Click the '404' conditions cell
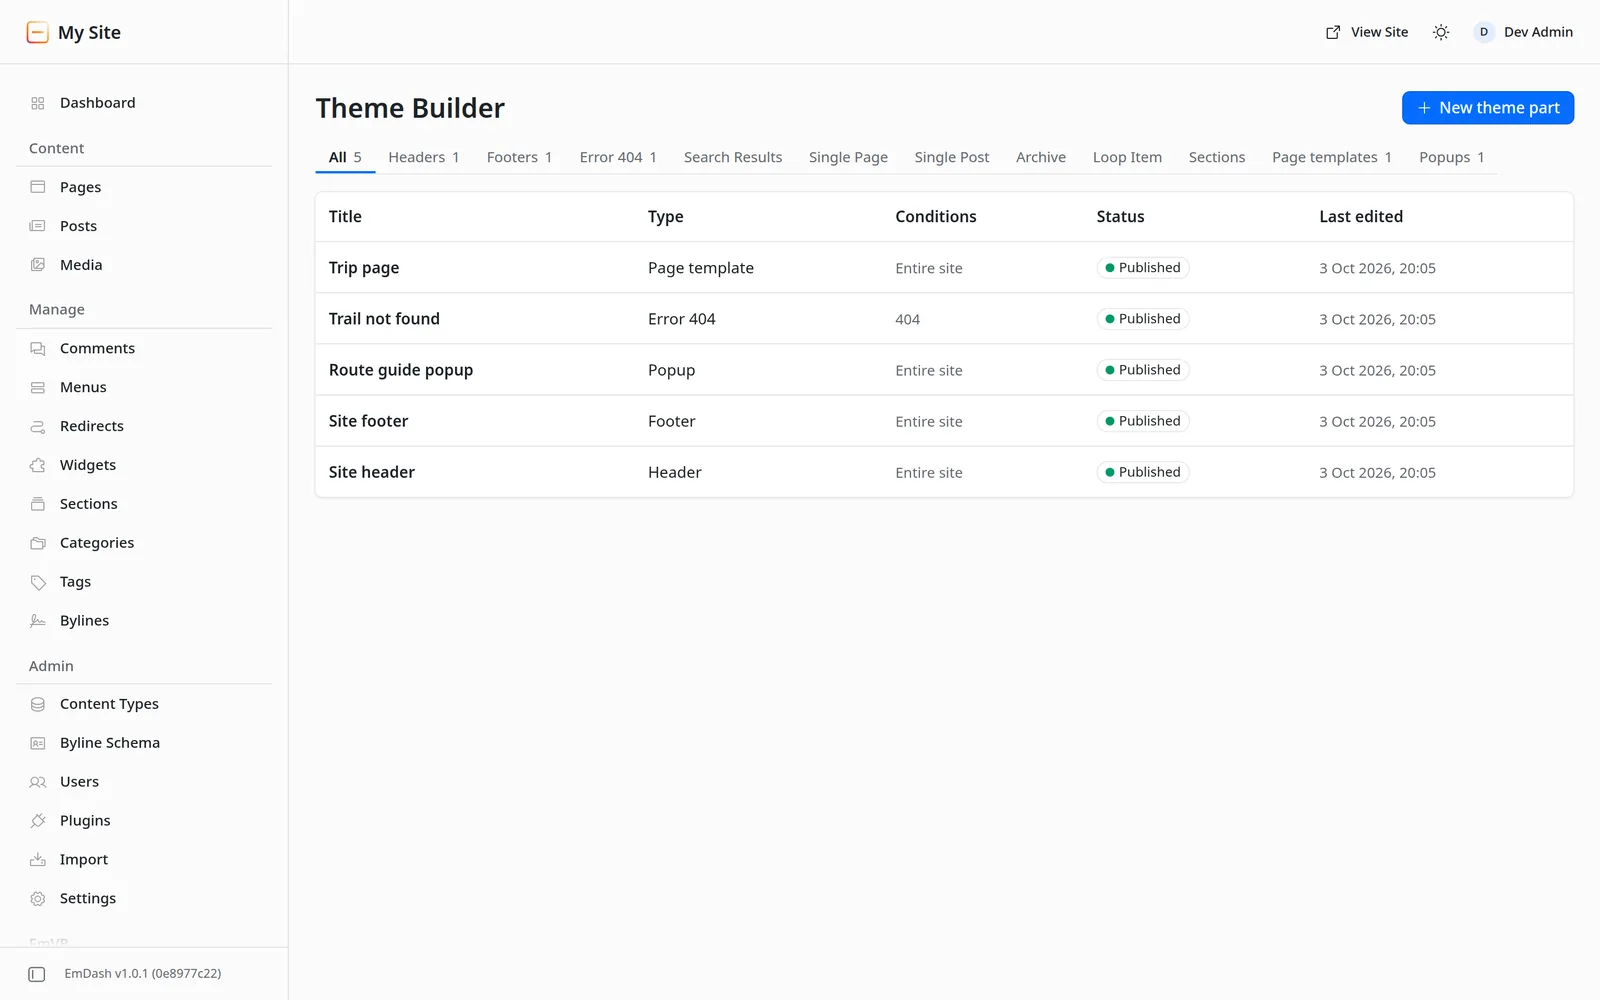The width and height of the screenshot is (1600, 1000). [x=907, y=320]
